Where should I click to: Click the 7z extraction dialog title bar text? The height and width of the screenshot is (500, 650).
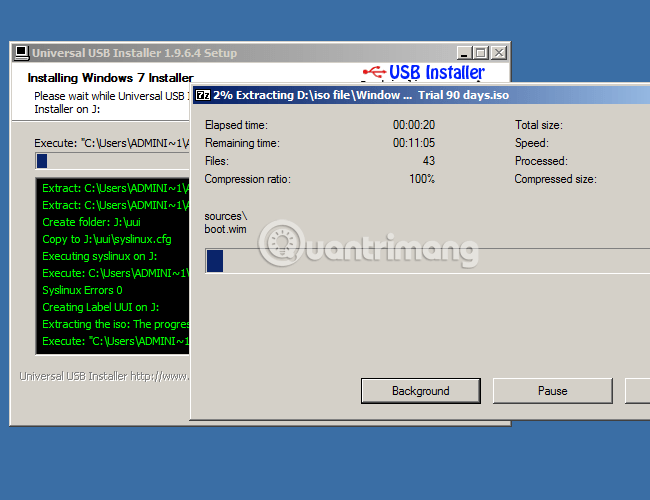click(361, 95)
